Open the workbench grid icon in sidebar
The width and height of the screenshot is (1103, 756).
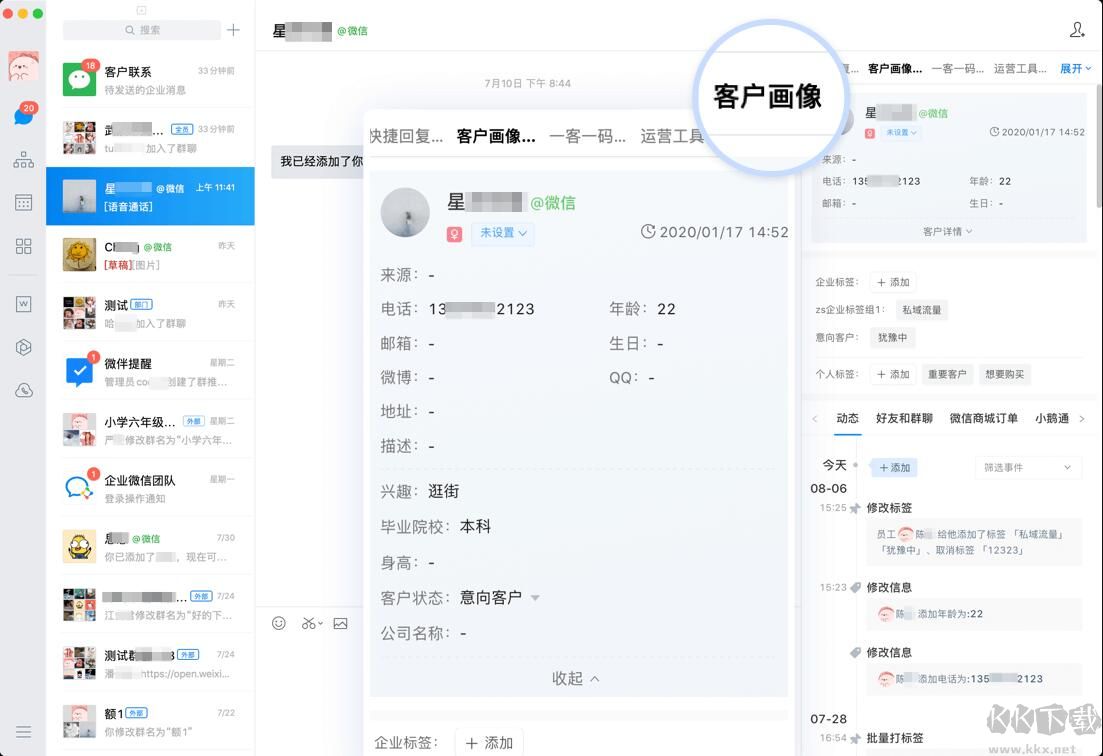22,246
